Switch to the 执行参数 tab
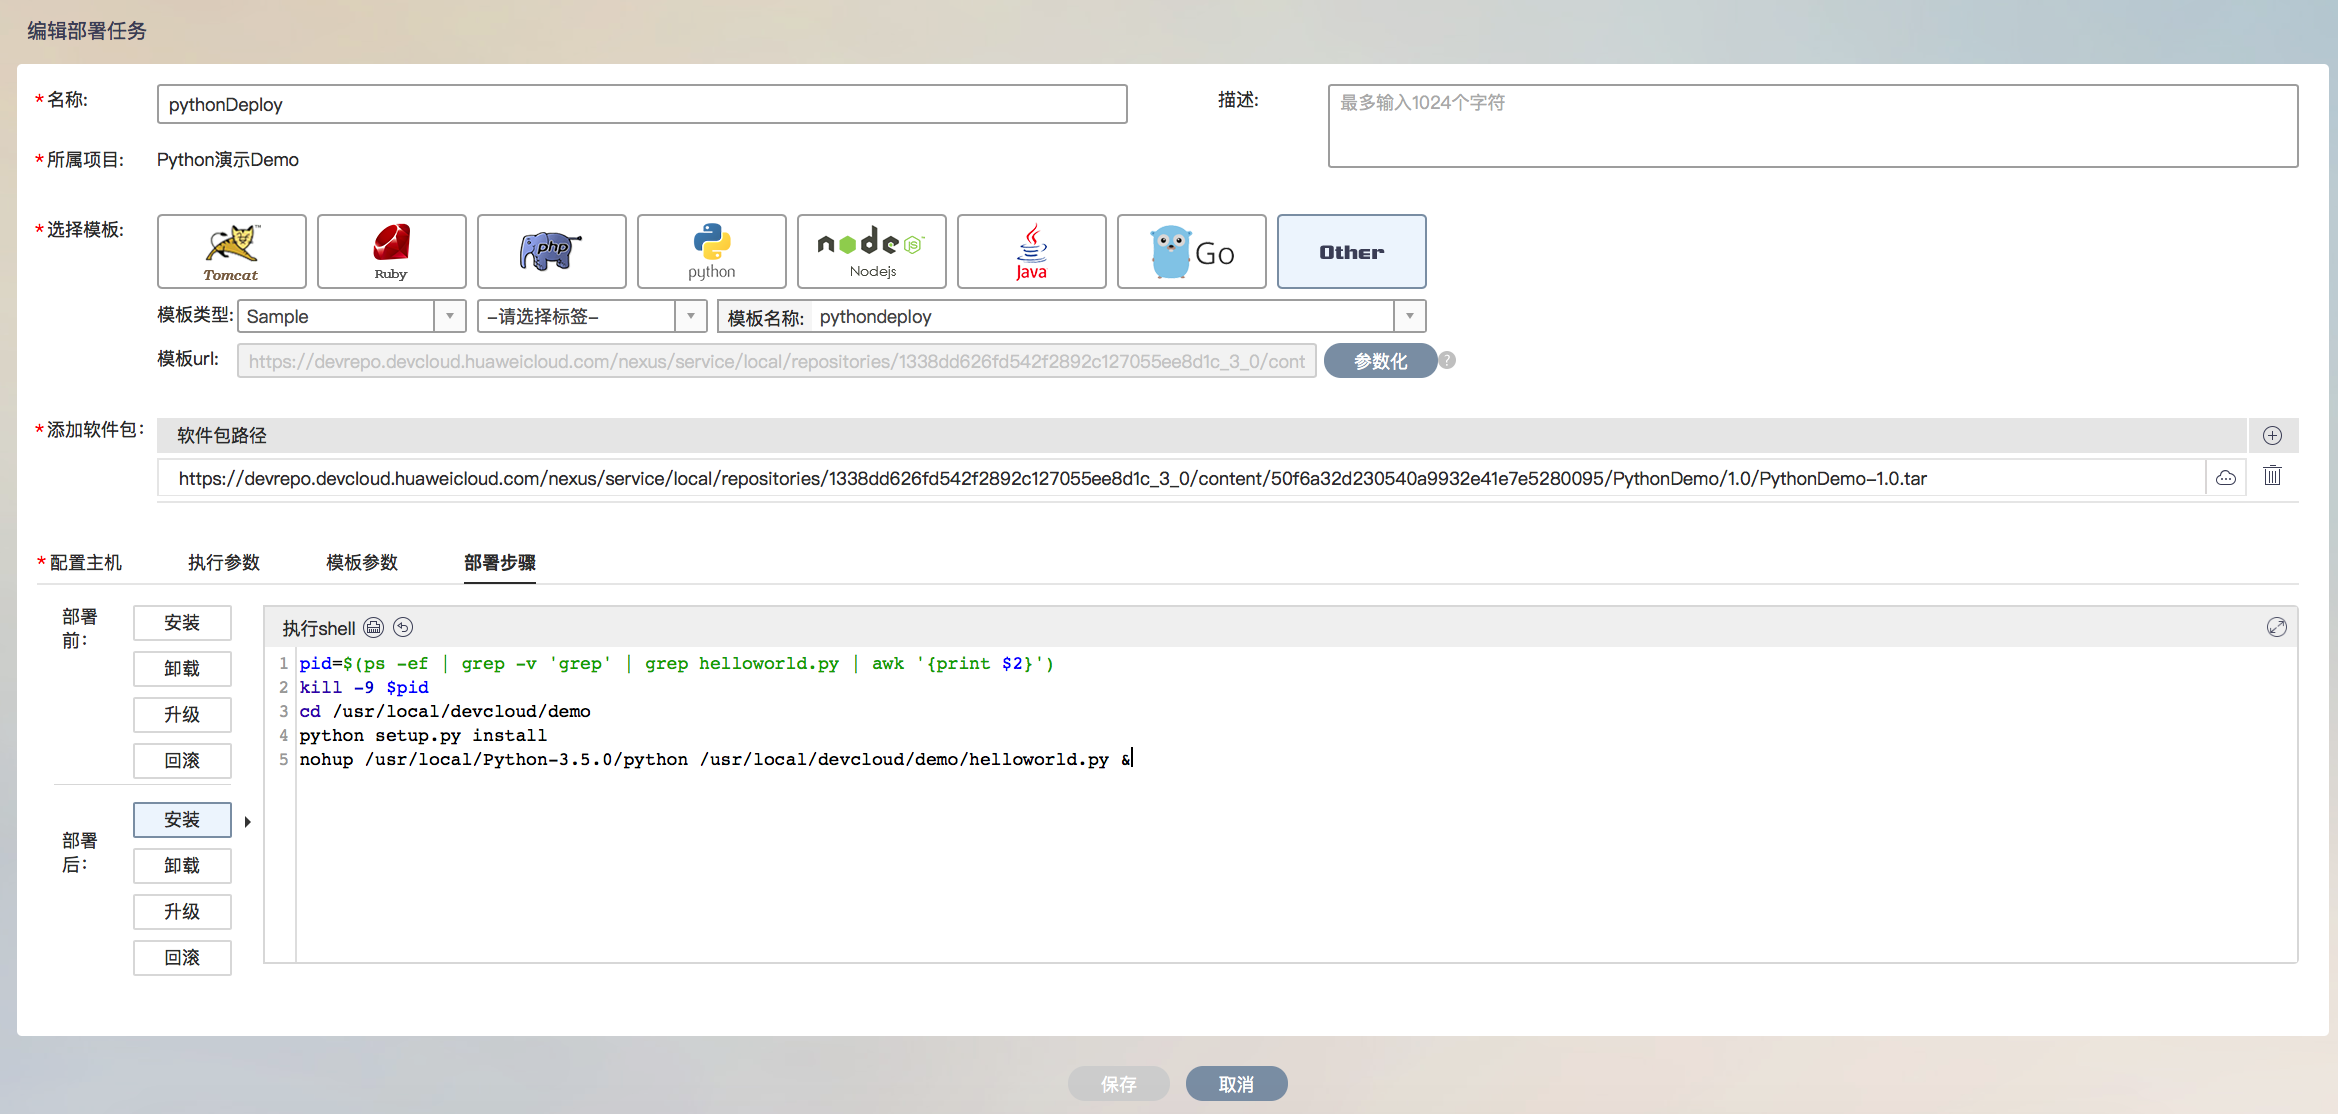The width and height of the screenshot is (2338, 1114). [x=224, y=562]
